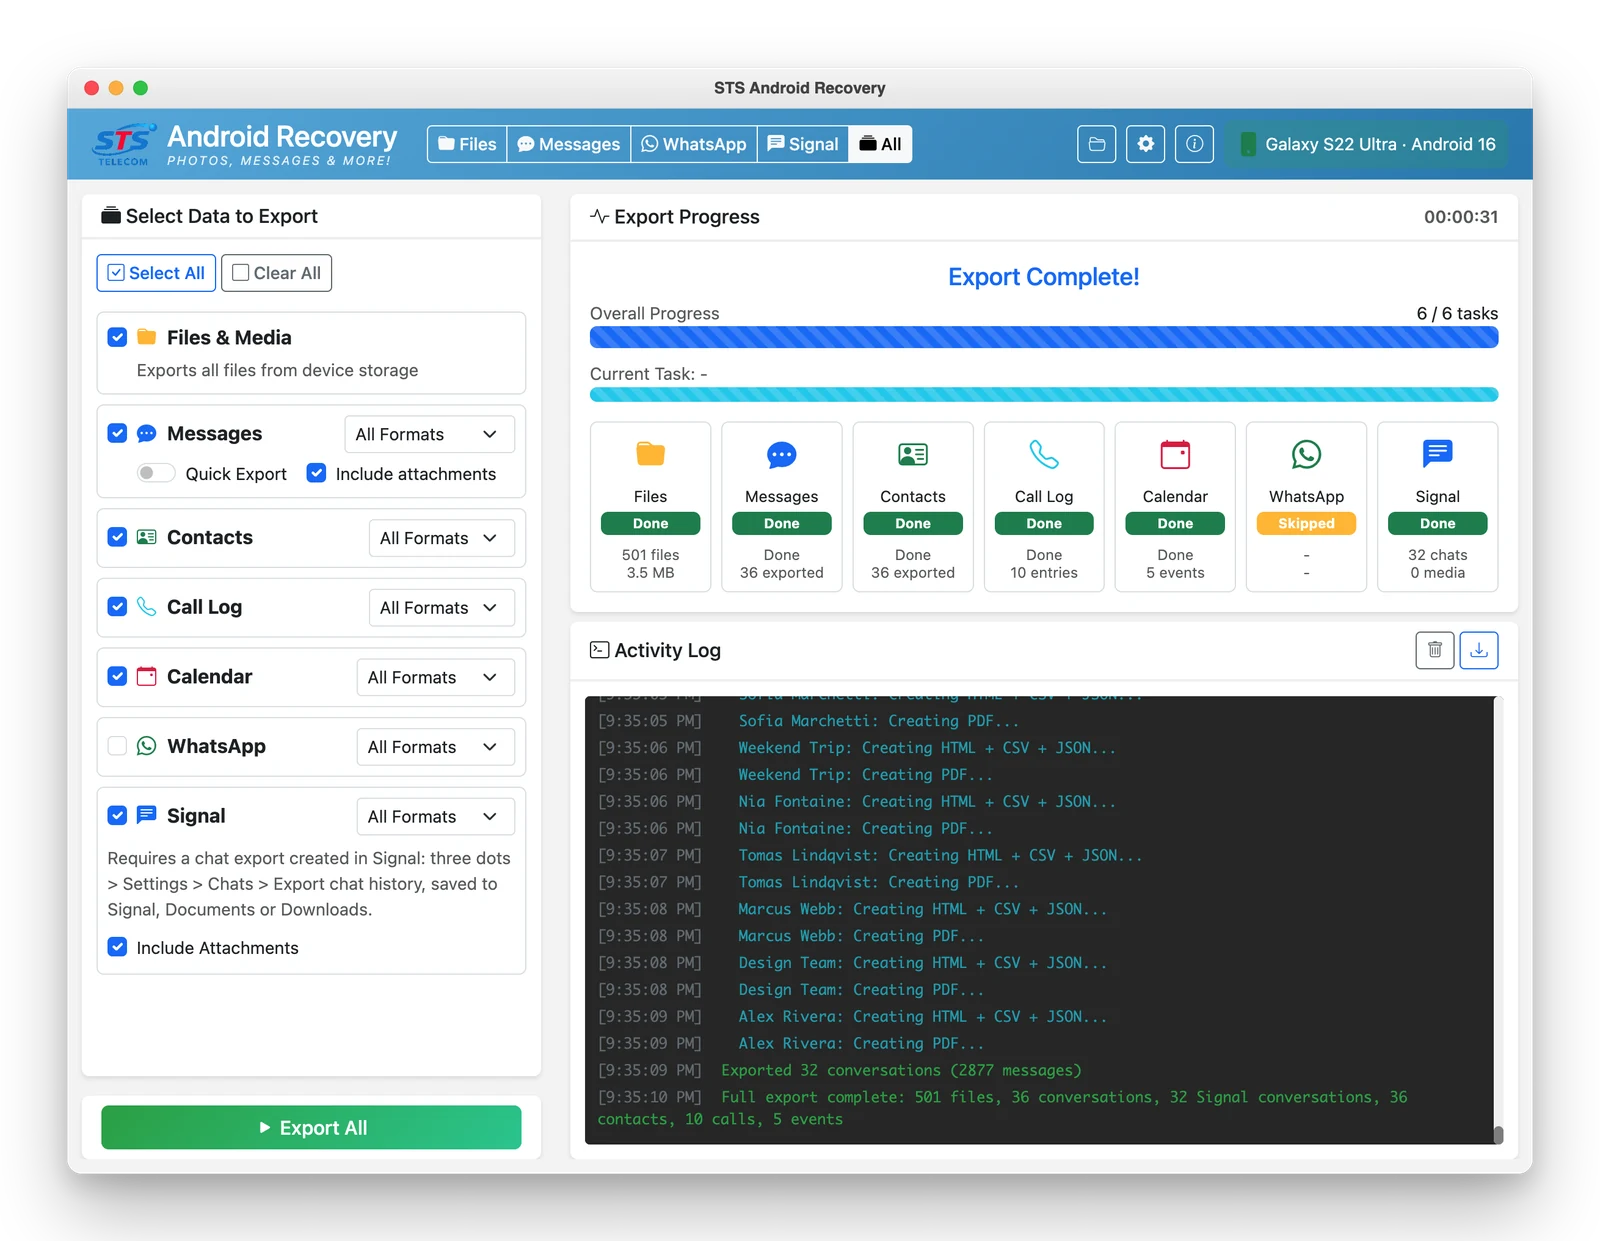The width and height of the screenshot is (1600, 1241).
Task: Click the Contacts icon in export list
Action: click(x=146, y=537)
